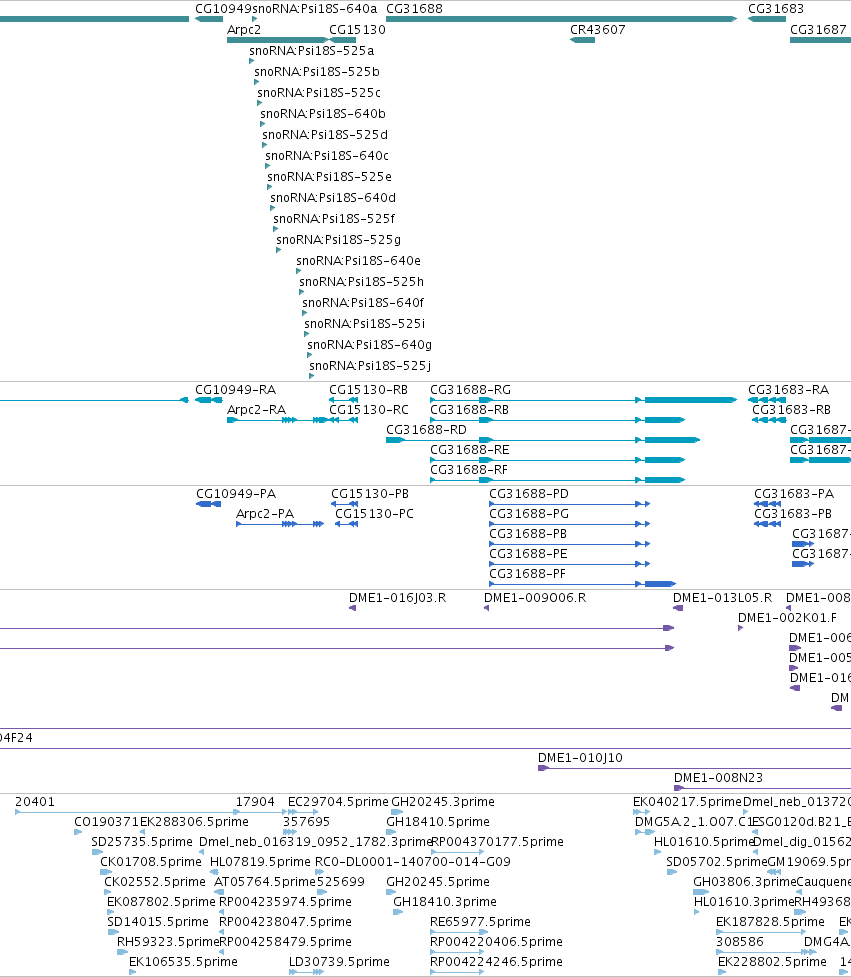The width and height of the screenshot is (851, 977).
Task: Click the CG31688-PD protein label
Action: 529,494
